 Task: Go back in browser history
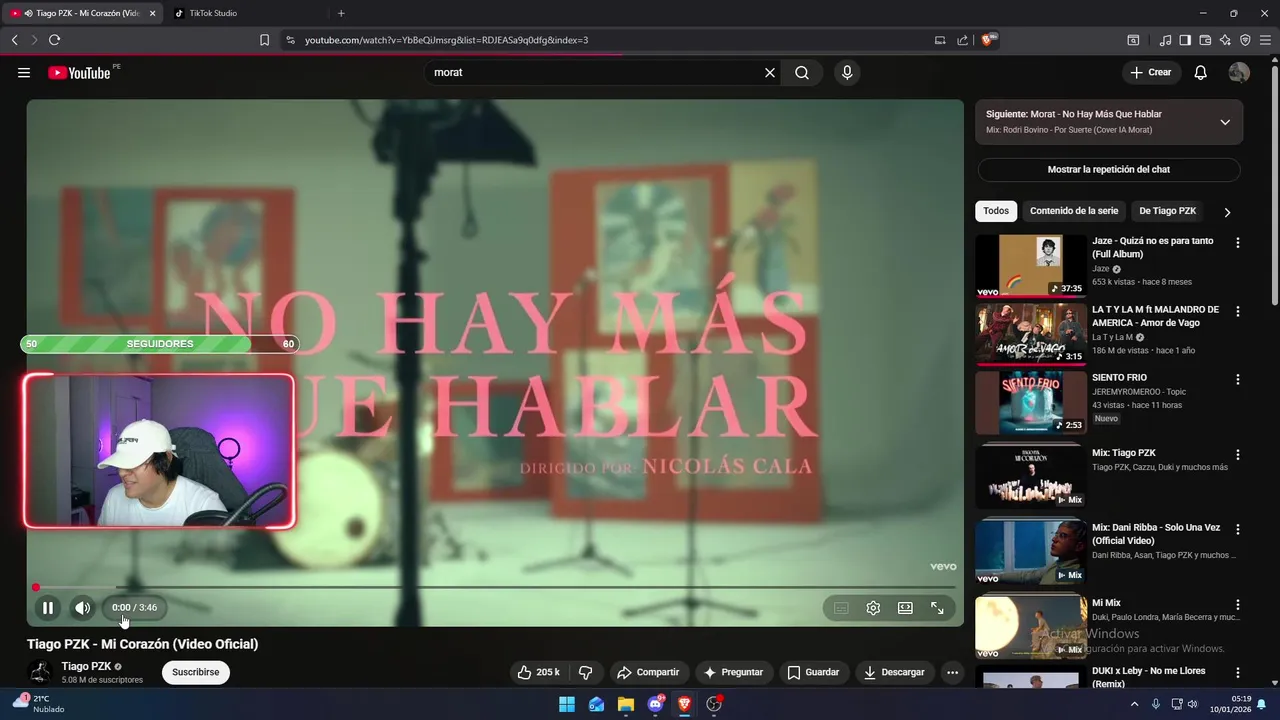tap(14, 40)
